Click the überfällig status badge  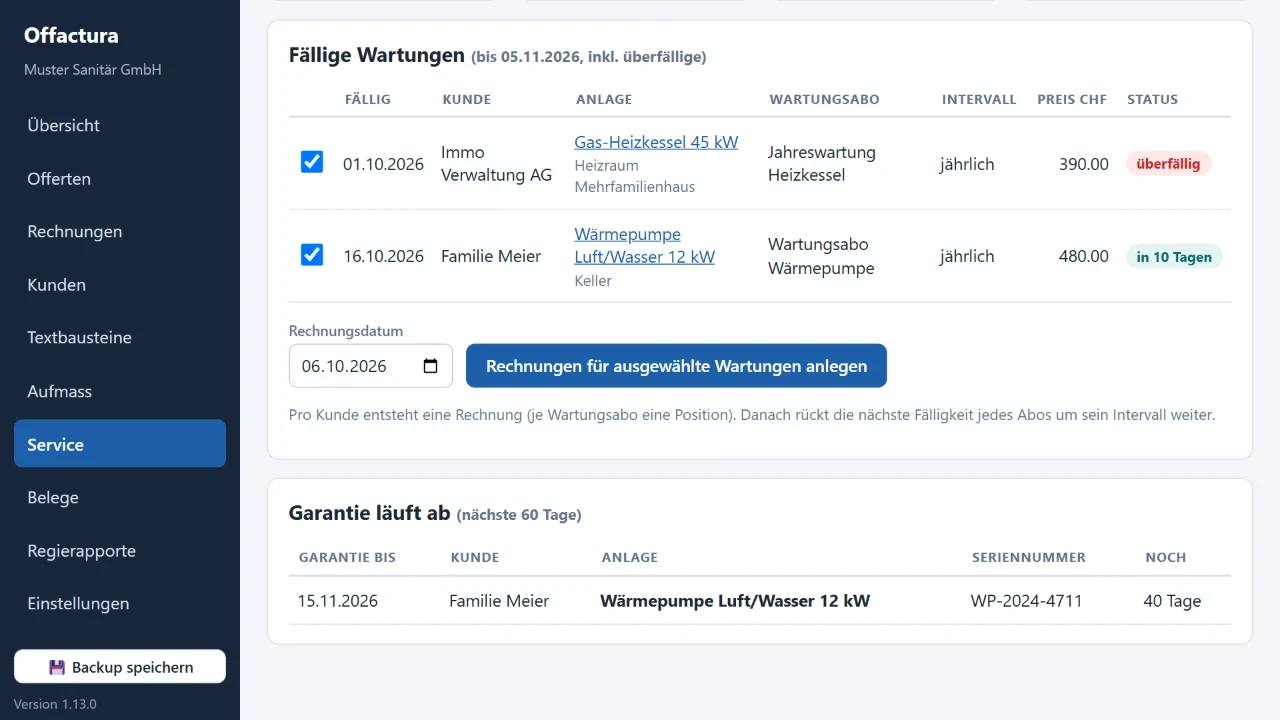pos(1168,164)
